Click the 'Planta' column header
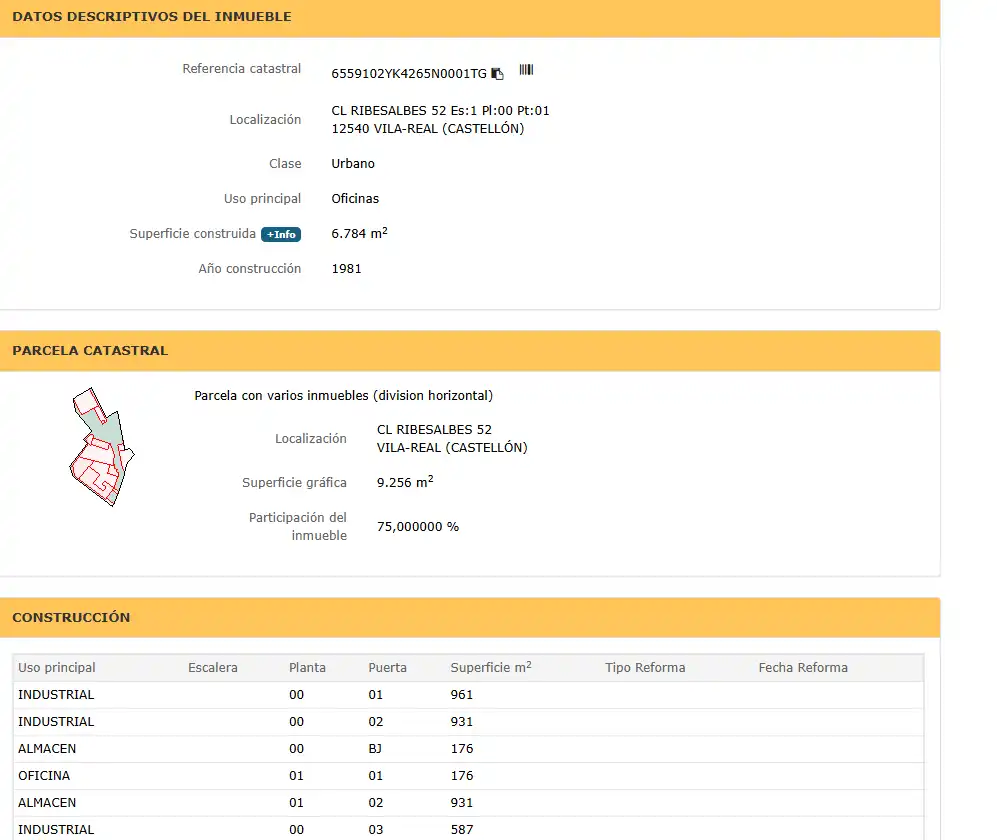997x840 pixels. [x=307, y=668]
